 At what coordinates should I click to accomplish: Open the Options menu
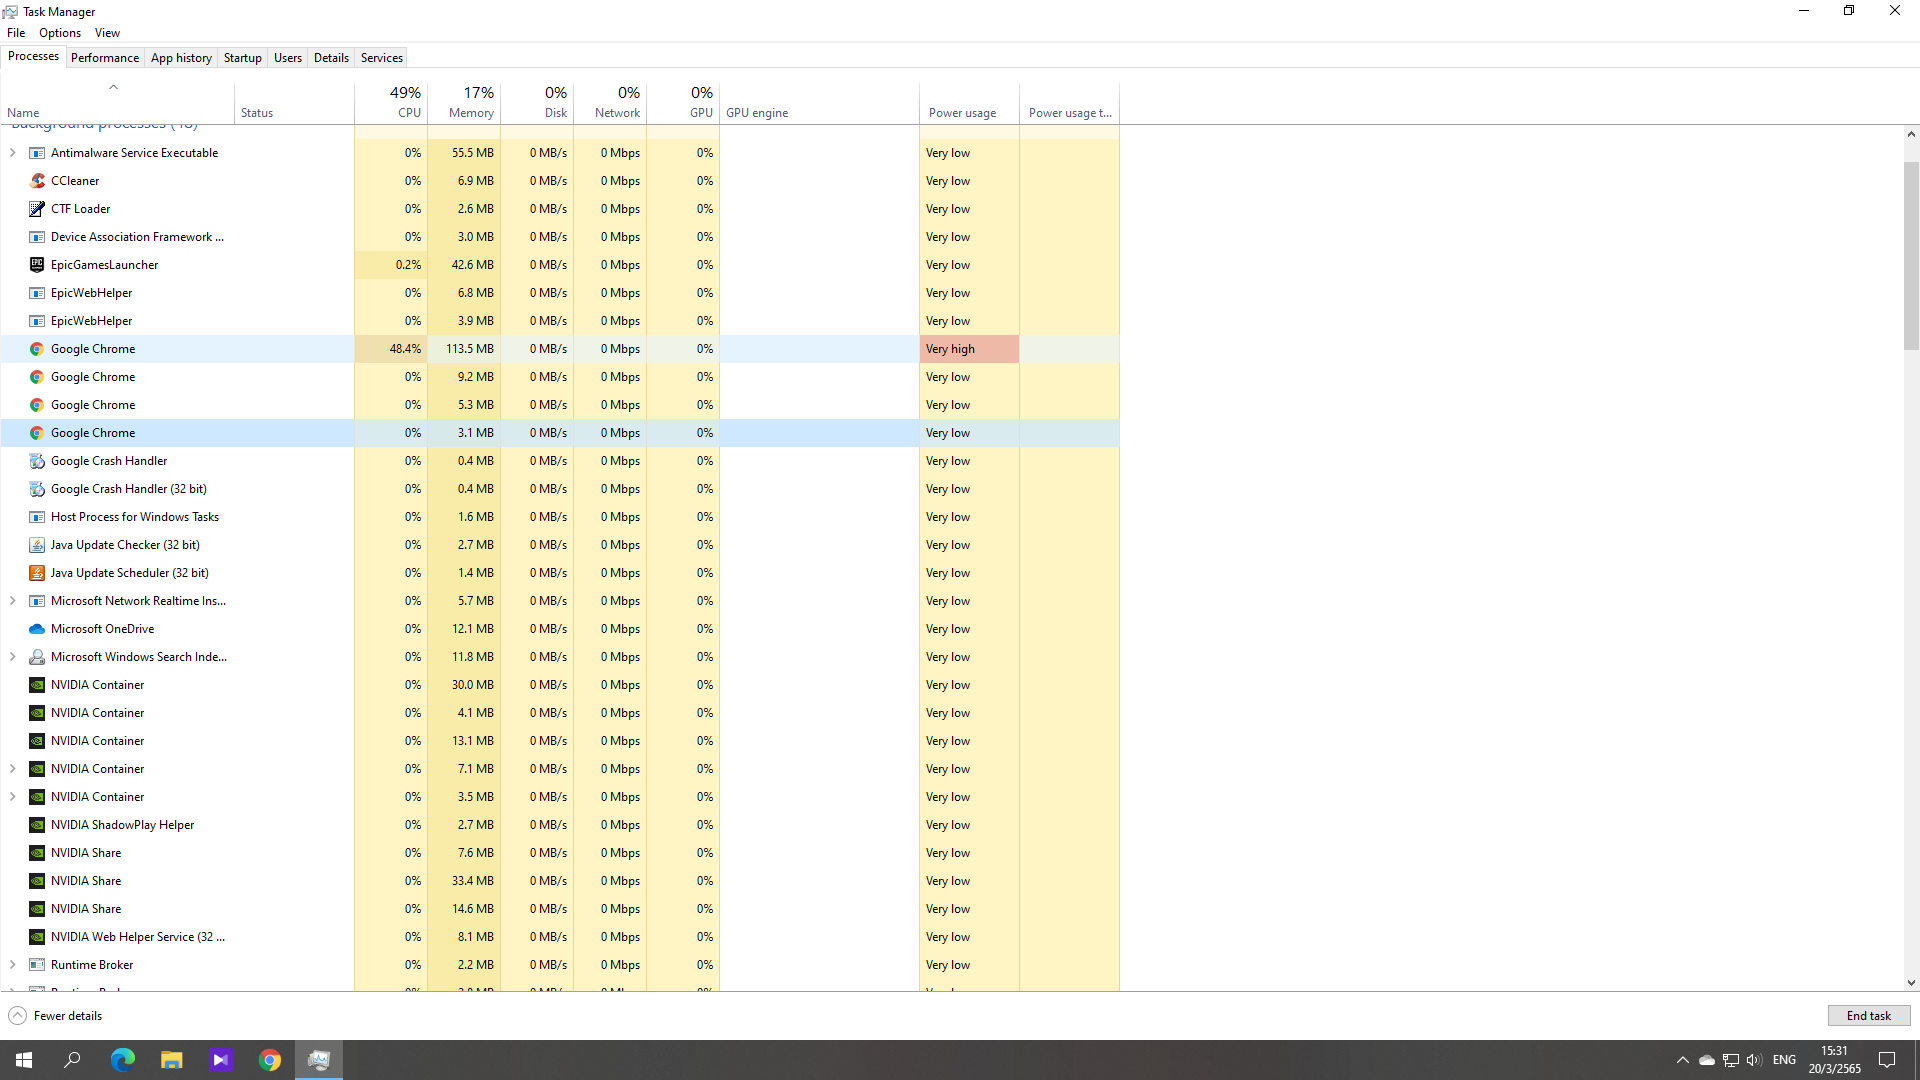pyautogui.click(x=60, y=33)
